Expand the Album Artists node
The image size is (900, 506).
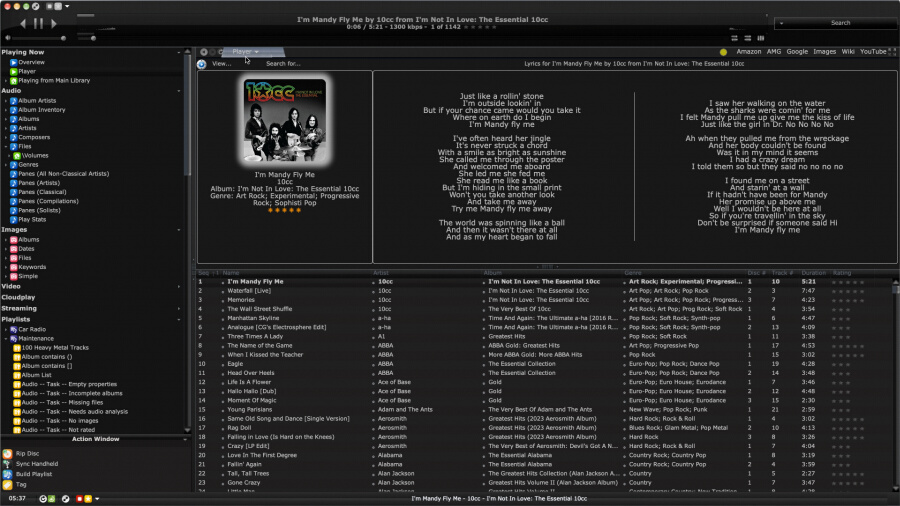coord(6,100)
